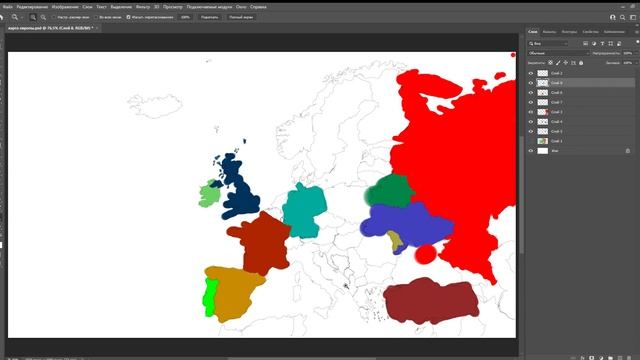Choose the zoom-out magnifier mode
The image size is (640, 360).
point(43,17)
